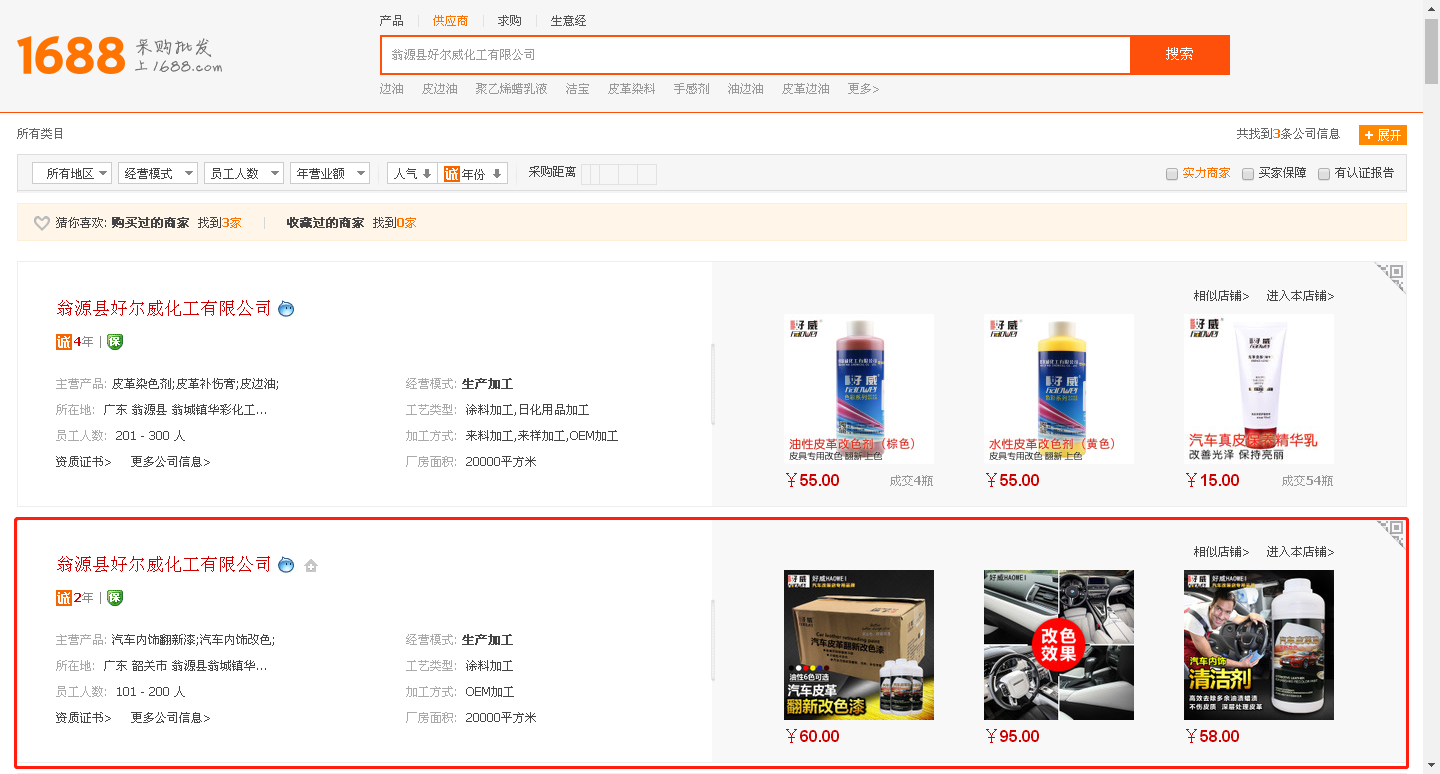The image size is (1440, 774).
Task: Open the 汽车真皮精华乳 tube product thumbnail
Action: (x=1259, y=389)
